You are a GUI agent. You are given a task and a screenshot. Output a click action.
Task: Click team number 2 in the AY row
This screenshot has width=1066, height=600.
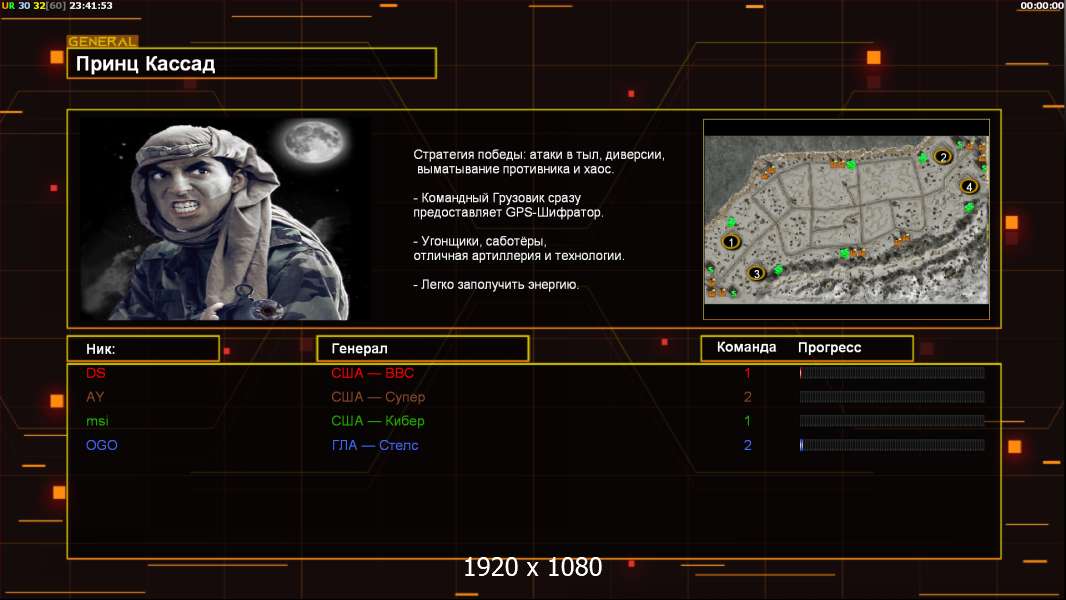748,397
